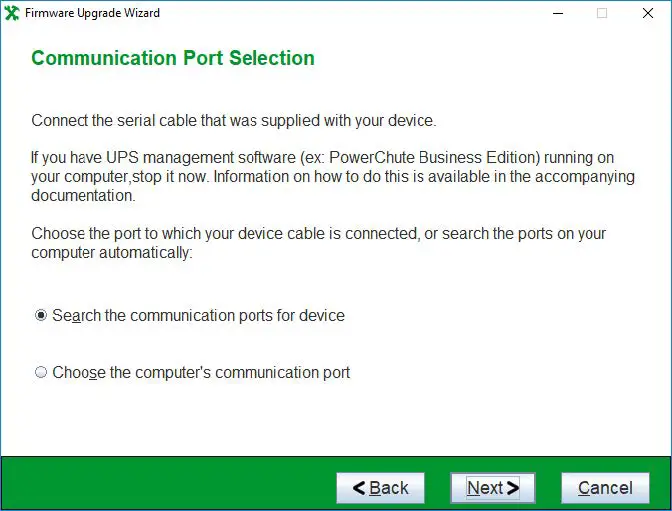Click the "Choose the computer's communication port" label text
This screenshot has height=511, width=672.
[201, 373]
